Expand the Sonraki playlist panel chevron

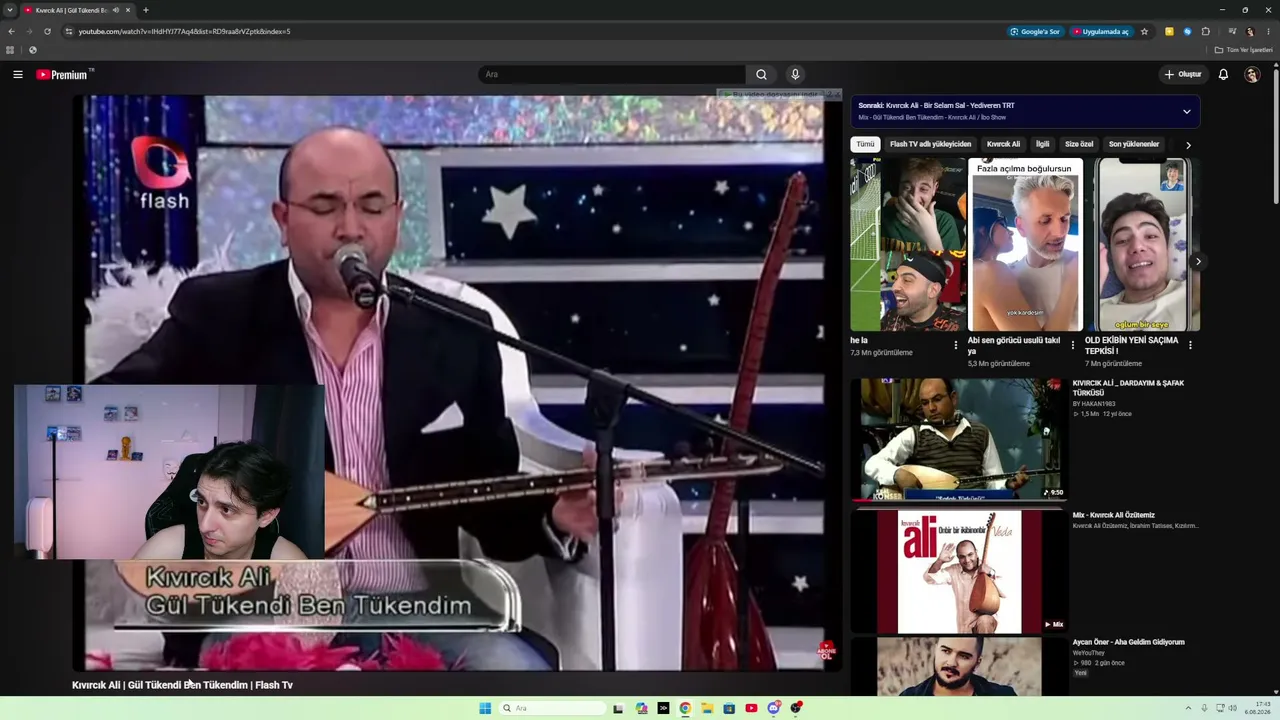(x=1187, y=111)
